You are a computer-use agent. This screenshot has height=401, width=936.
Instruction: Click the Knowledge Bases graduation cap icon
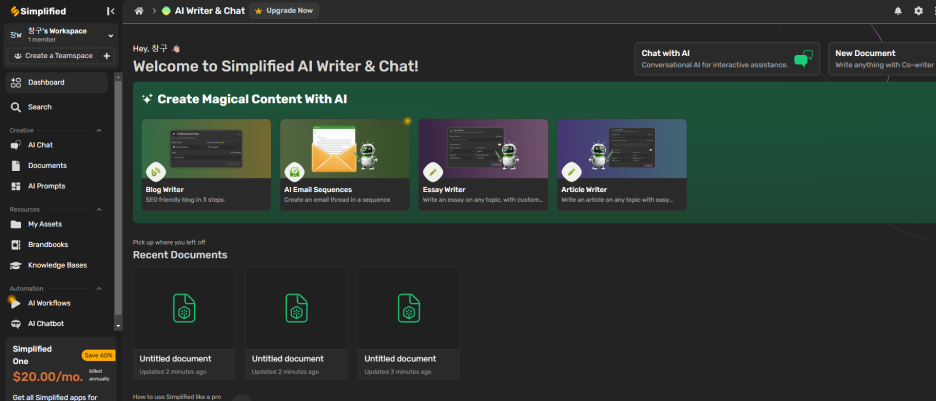point(16,265)
